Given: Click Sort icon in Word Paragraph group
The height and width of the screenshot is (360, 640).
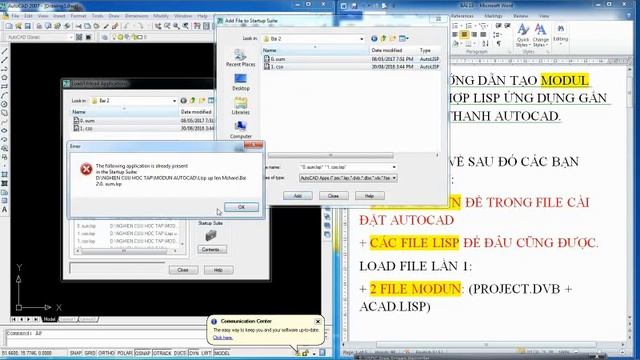Looking at the screenshot, I should click(x=485, y=44).
